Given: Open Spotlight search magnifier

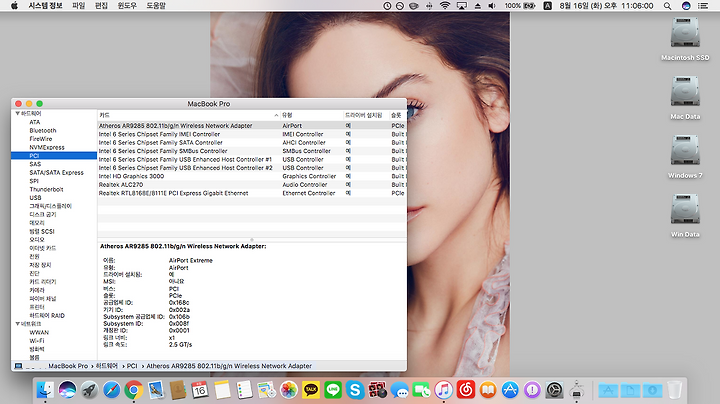Looking at the screenshot, I should [667, 6].
